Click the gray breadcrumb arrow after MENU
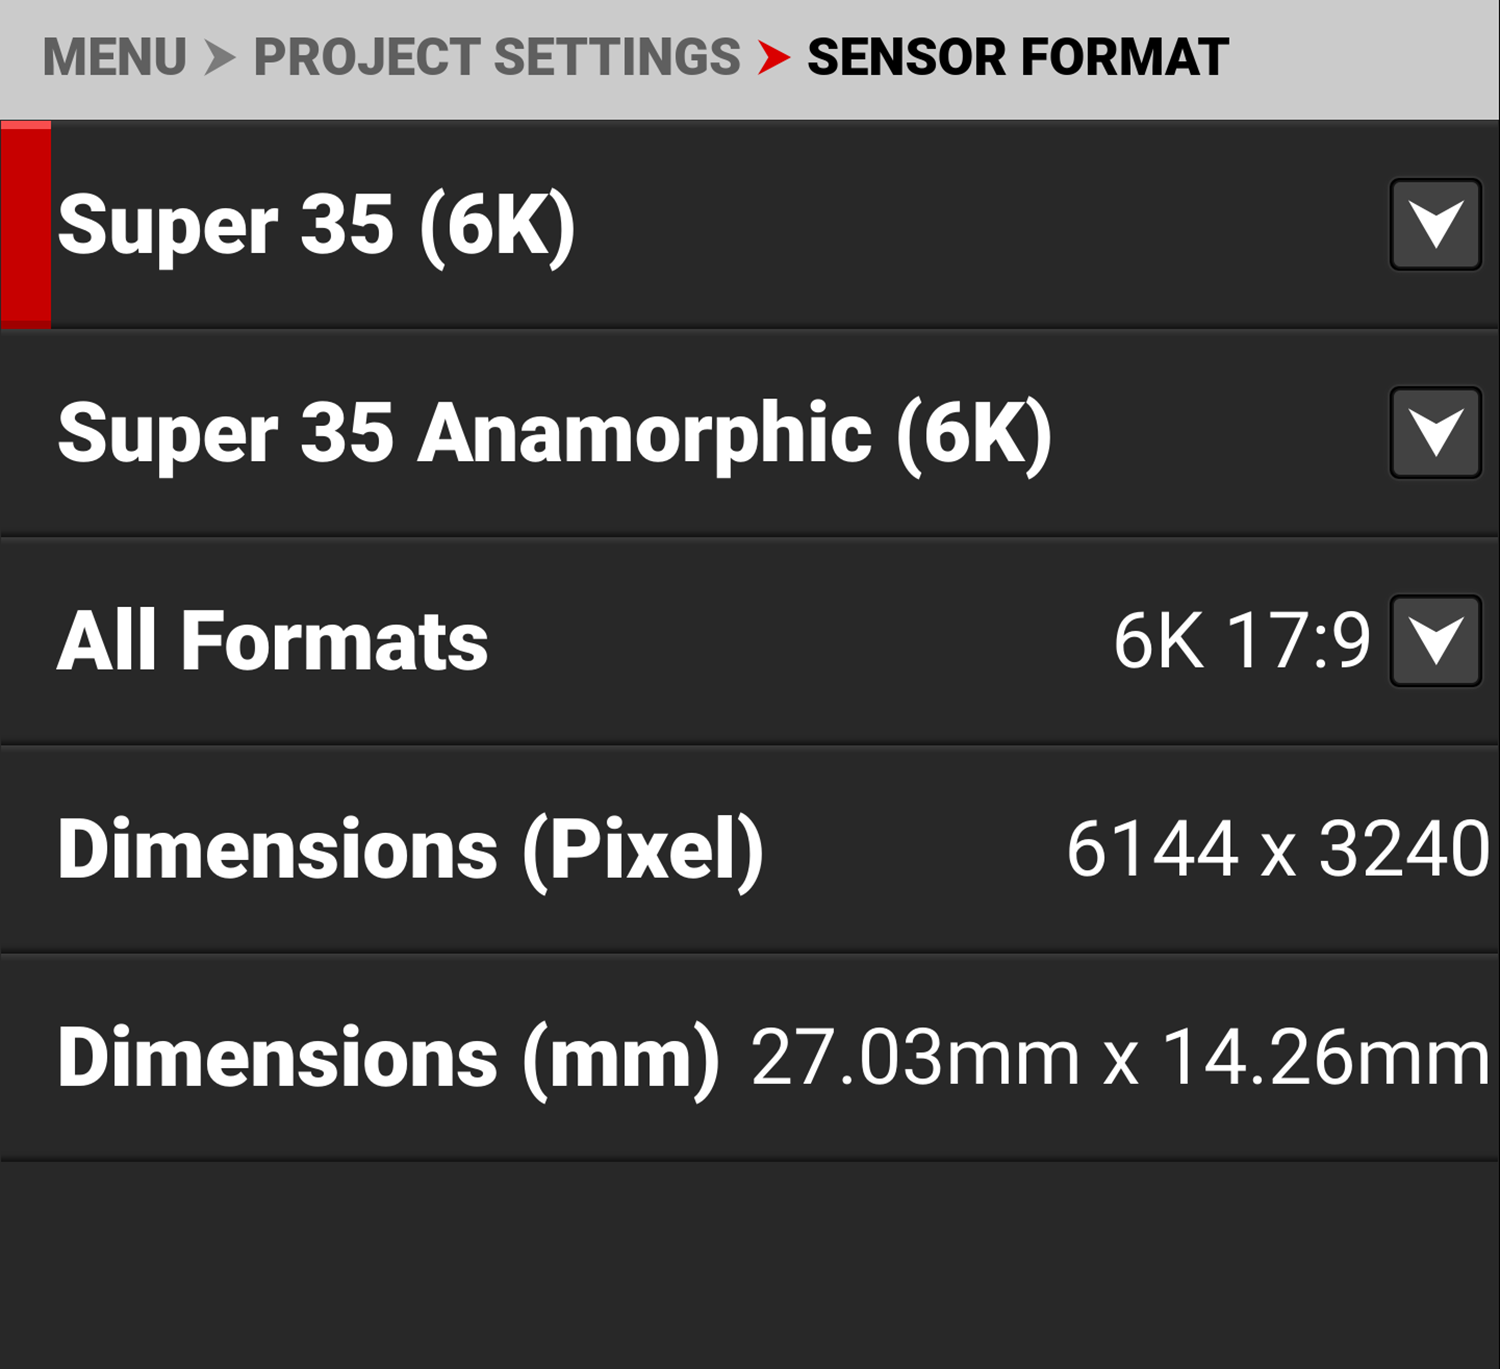 click(219, 57)
